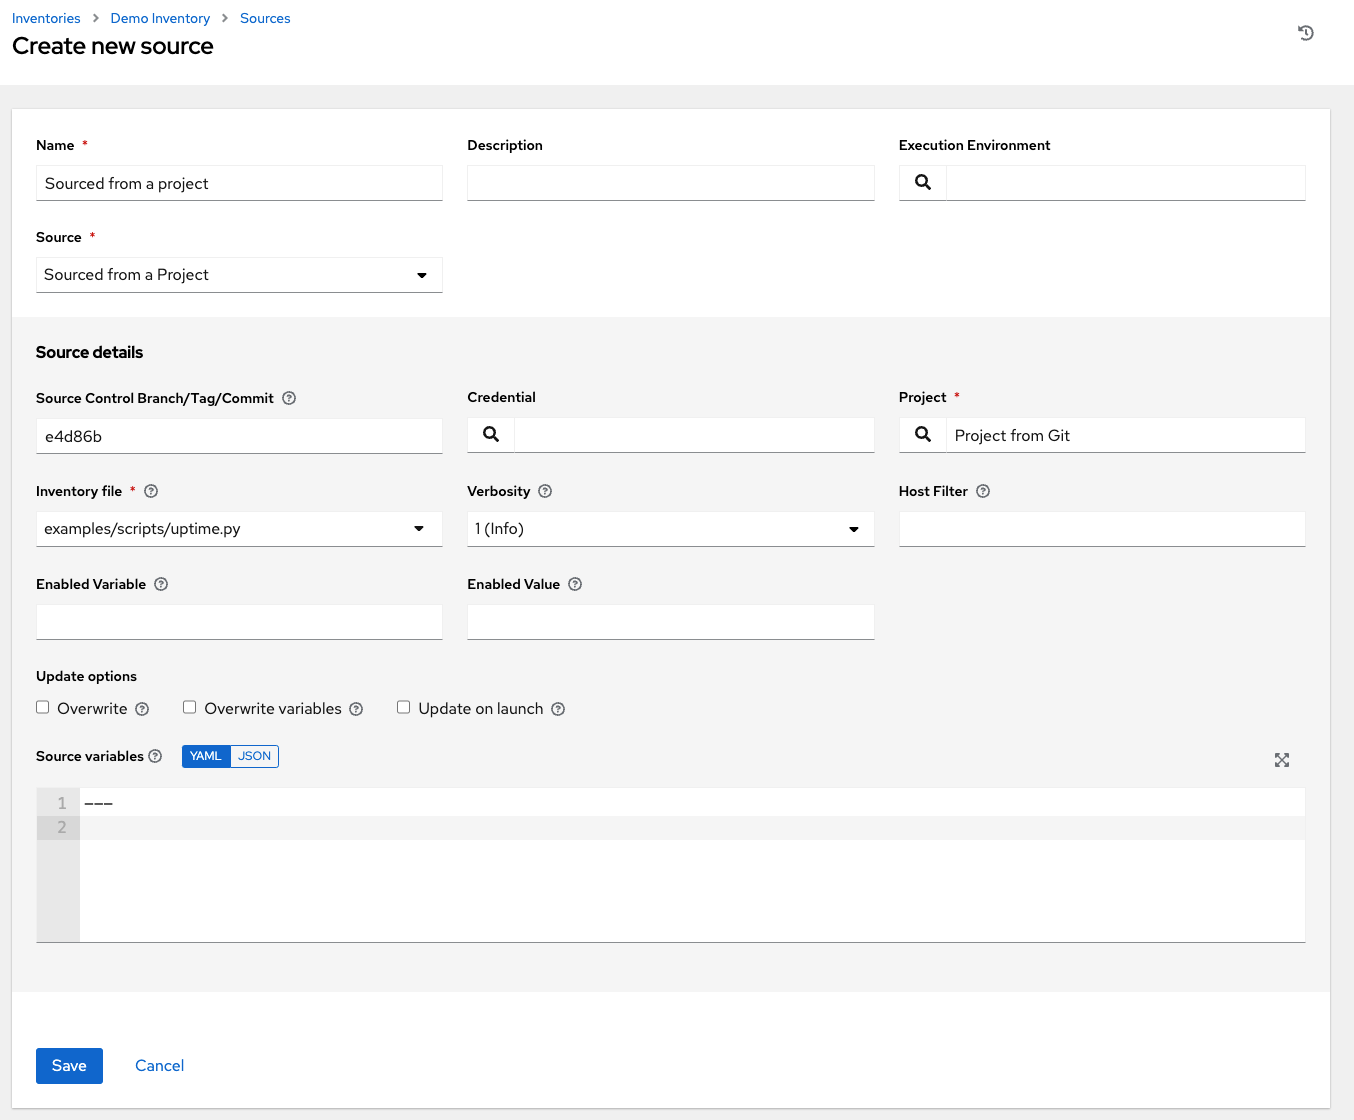Navigate to Demo Inventory via breadcrumb
This screenshot has width=1354, height=1120.
coord(160,18)
